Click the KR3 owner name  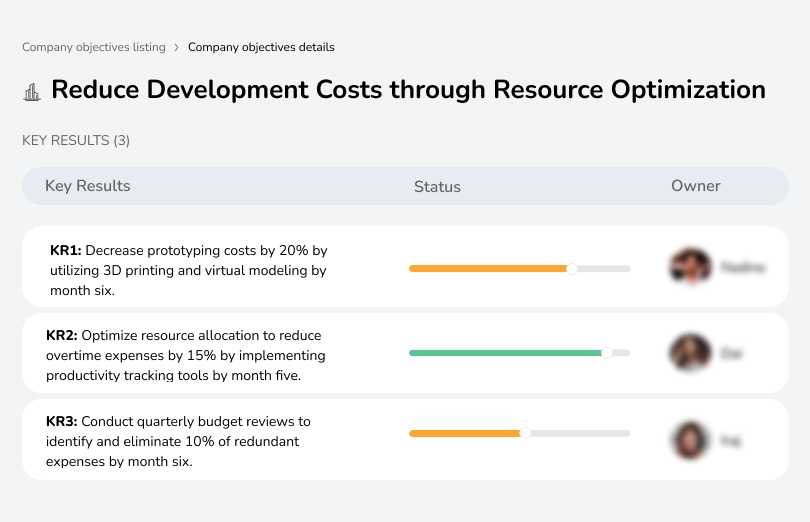730,441
